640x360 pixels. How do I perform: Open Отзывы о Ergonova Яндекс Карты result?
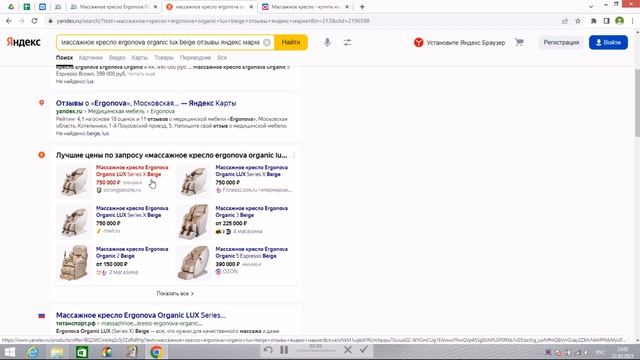coord(146,103)
